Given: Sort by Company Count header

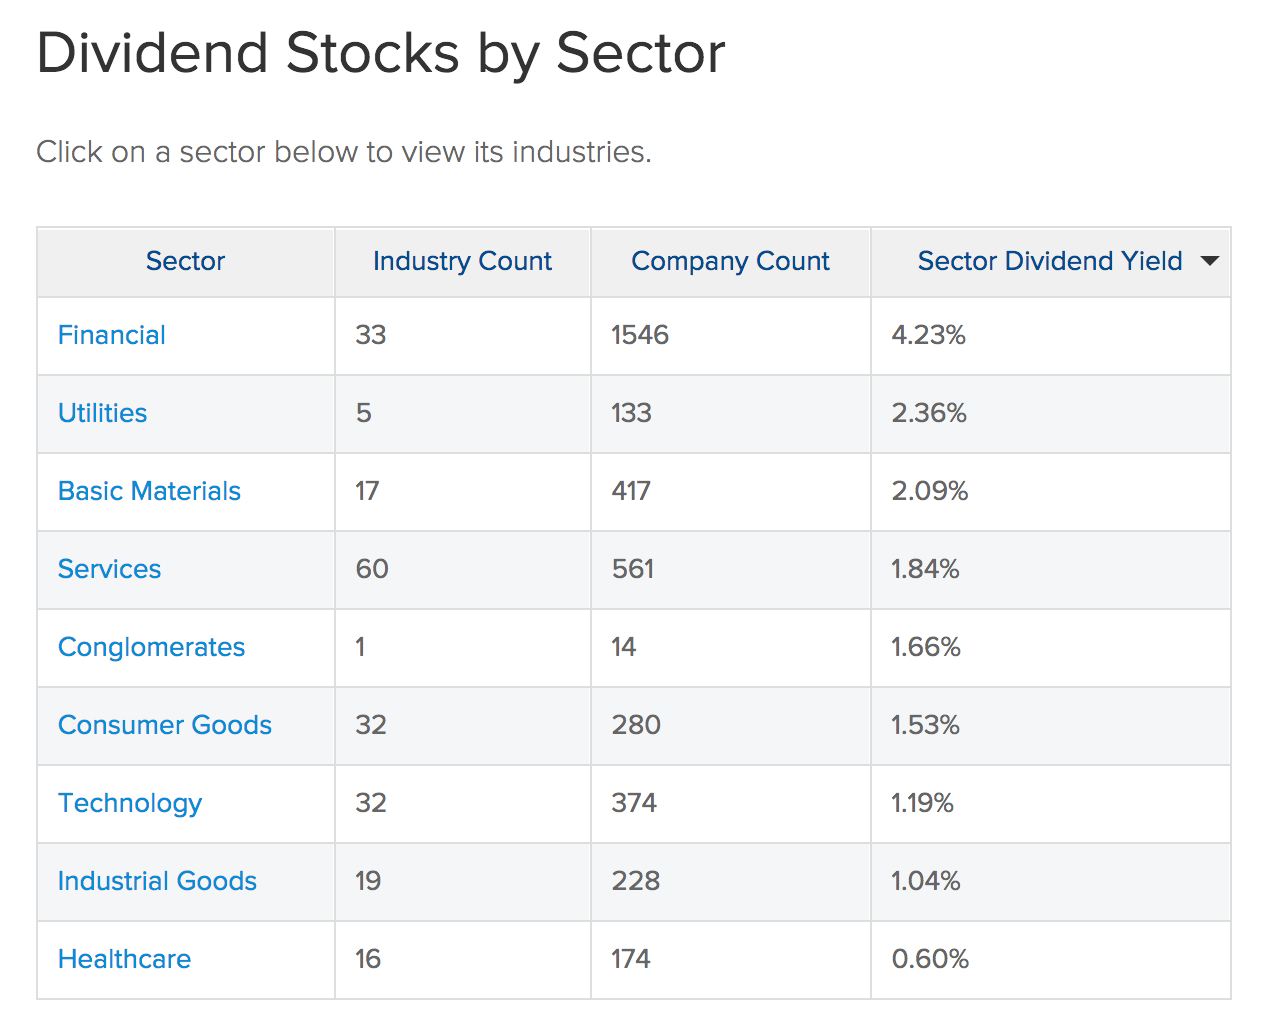Looking at the screenshot, I should tap(730, 261).
